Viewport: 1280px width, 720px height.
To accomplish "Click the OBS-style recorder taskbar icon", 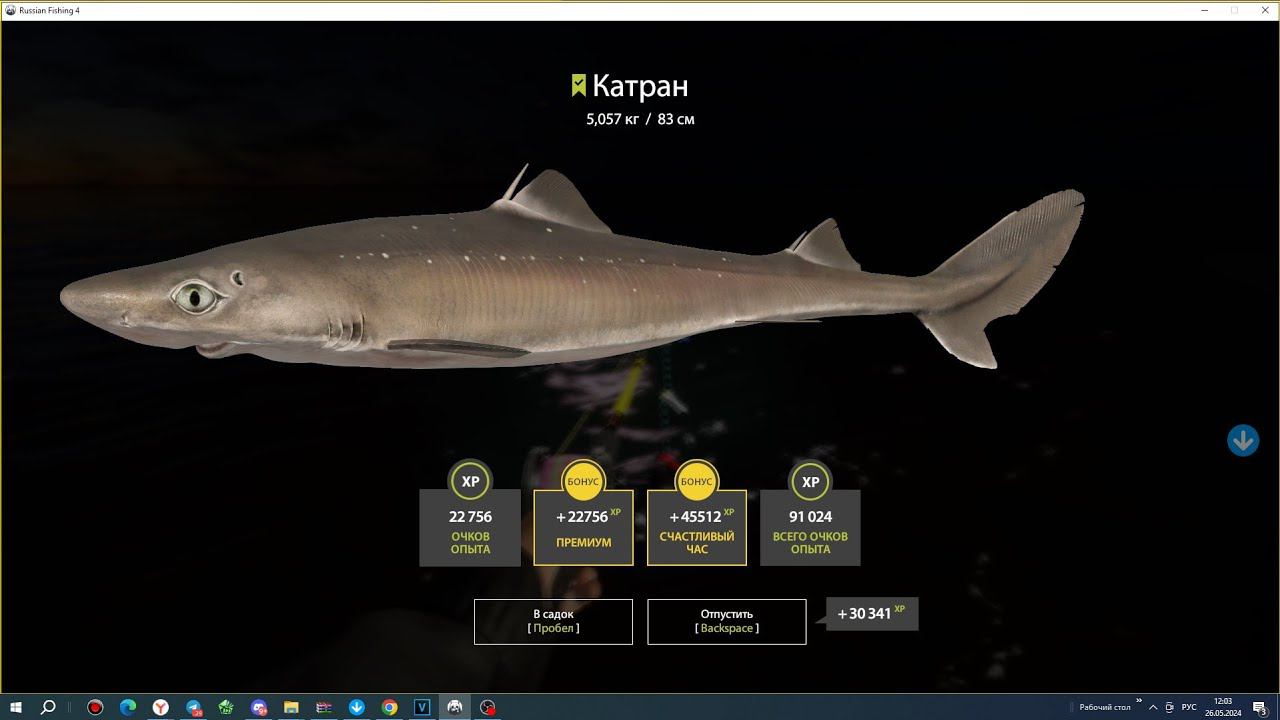I will click(488, 707).
